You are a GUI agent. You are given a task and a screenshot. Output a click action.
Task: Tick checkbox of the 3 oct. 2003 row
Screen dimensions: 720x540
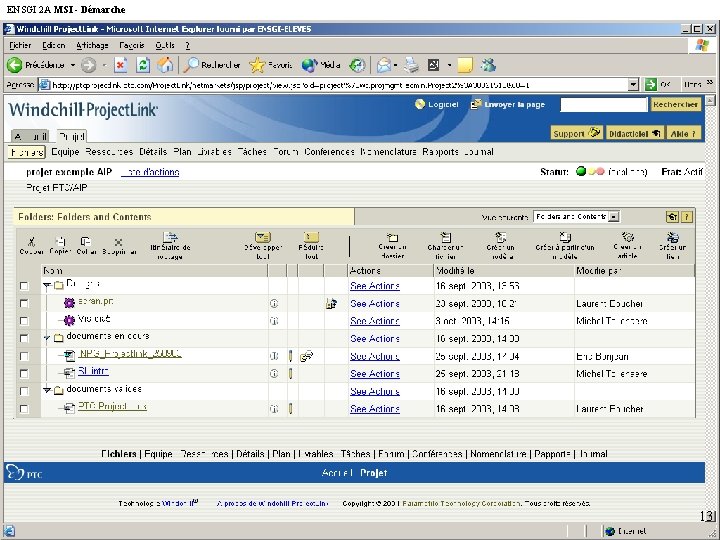pos(24,321)
